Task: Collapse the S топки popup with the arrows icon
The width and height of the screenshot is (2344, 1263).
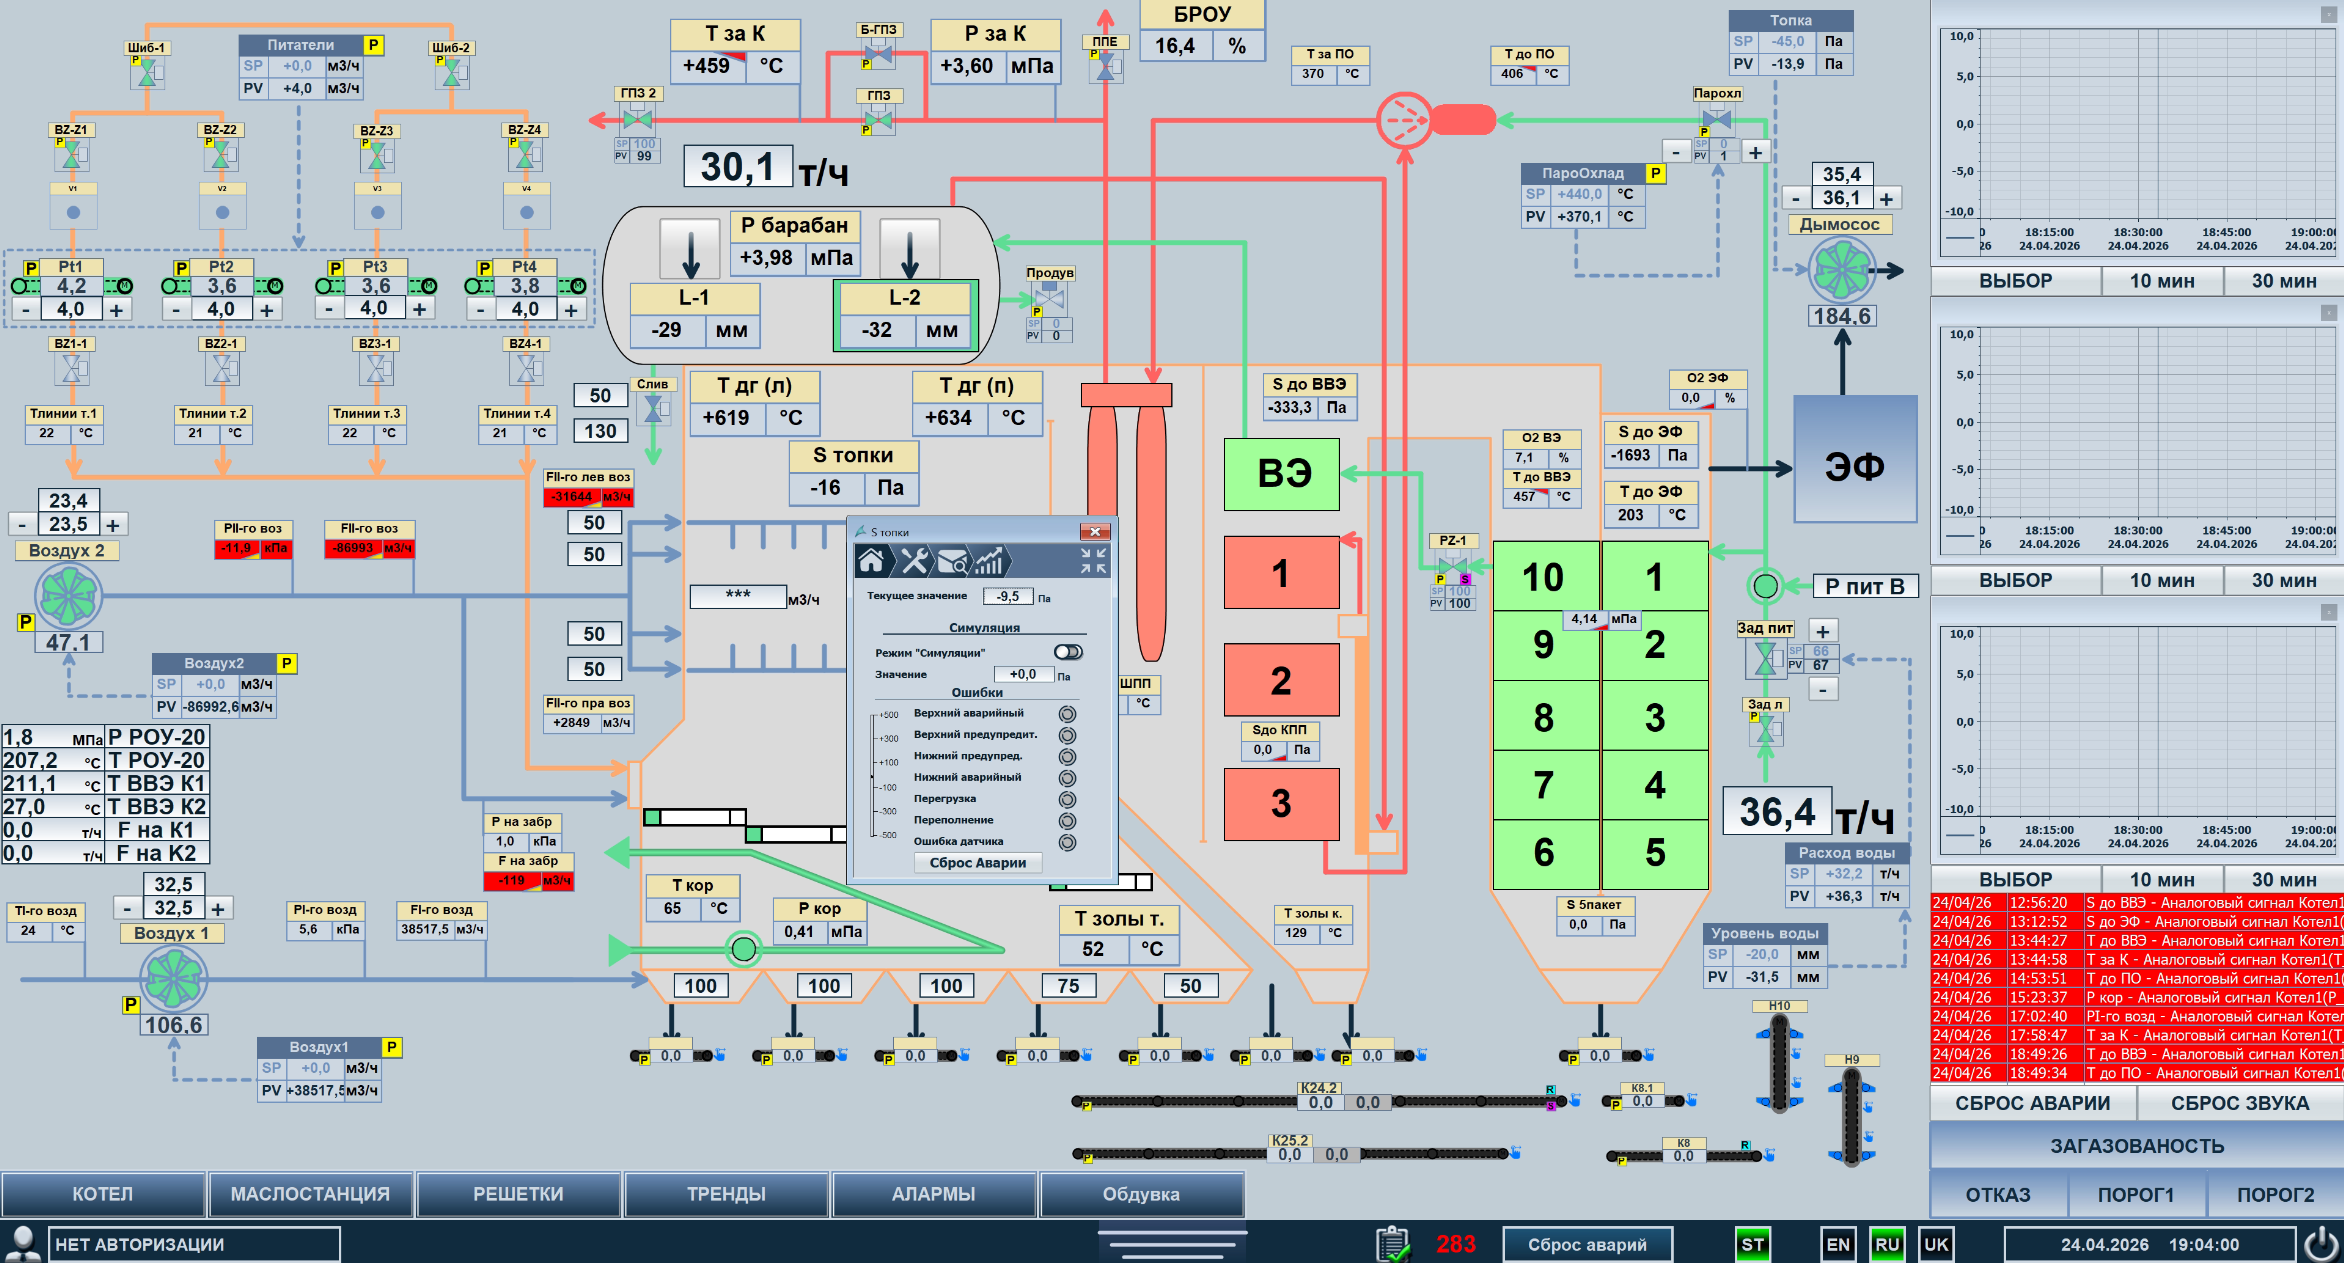Action: [1093, 561]
